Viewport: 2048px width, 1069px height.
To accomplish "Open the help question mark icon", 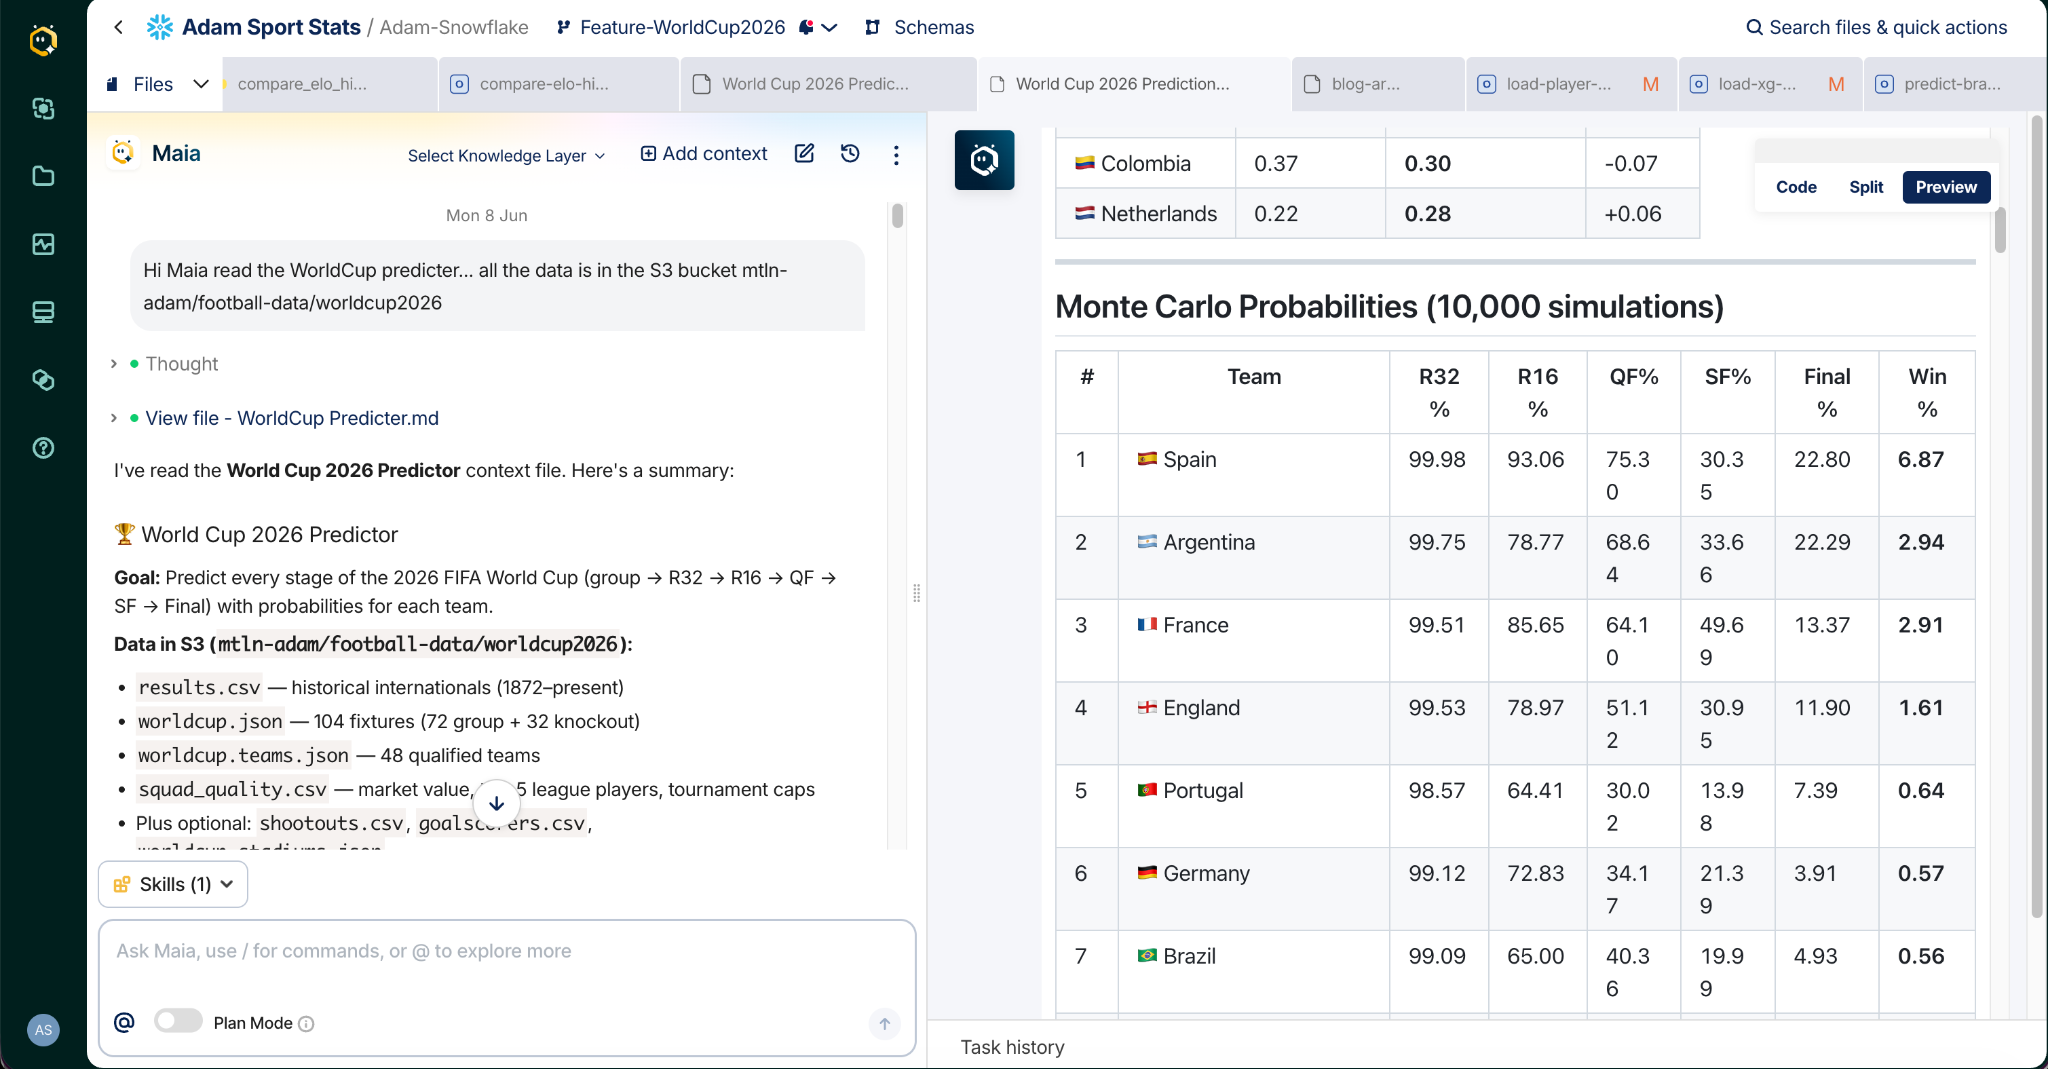I will [x=43, y=448].
